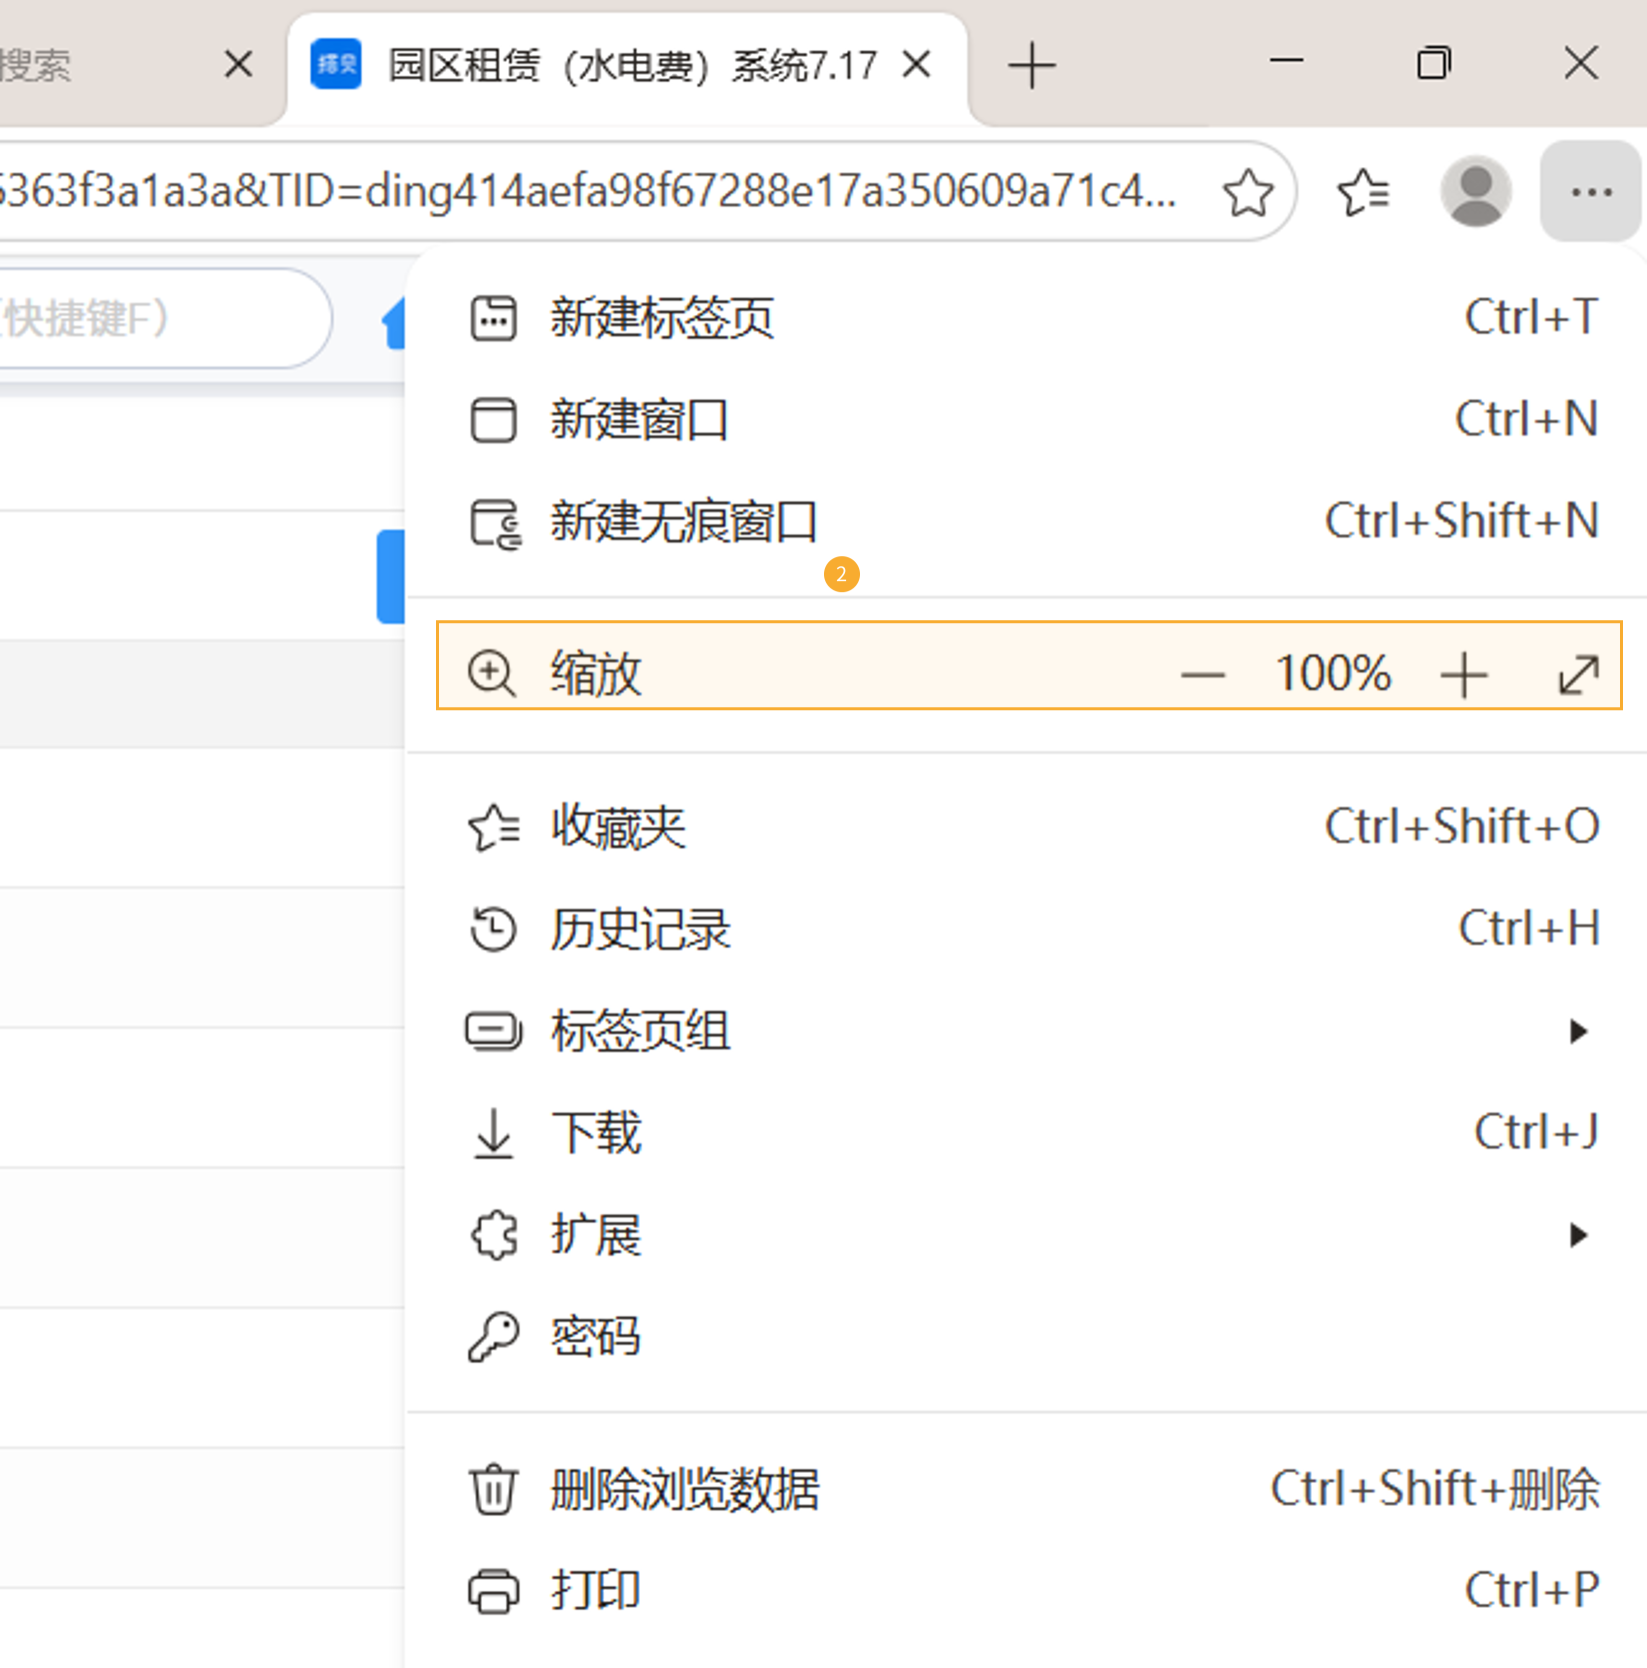1647x1668 pixels.
Task: Open a new tab with the plus button
Action: click(x=1031, y=66)
